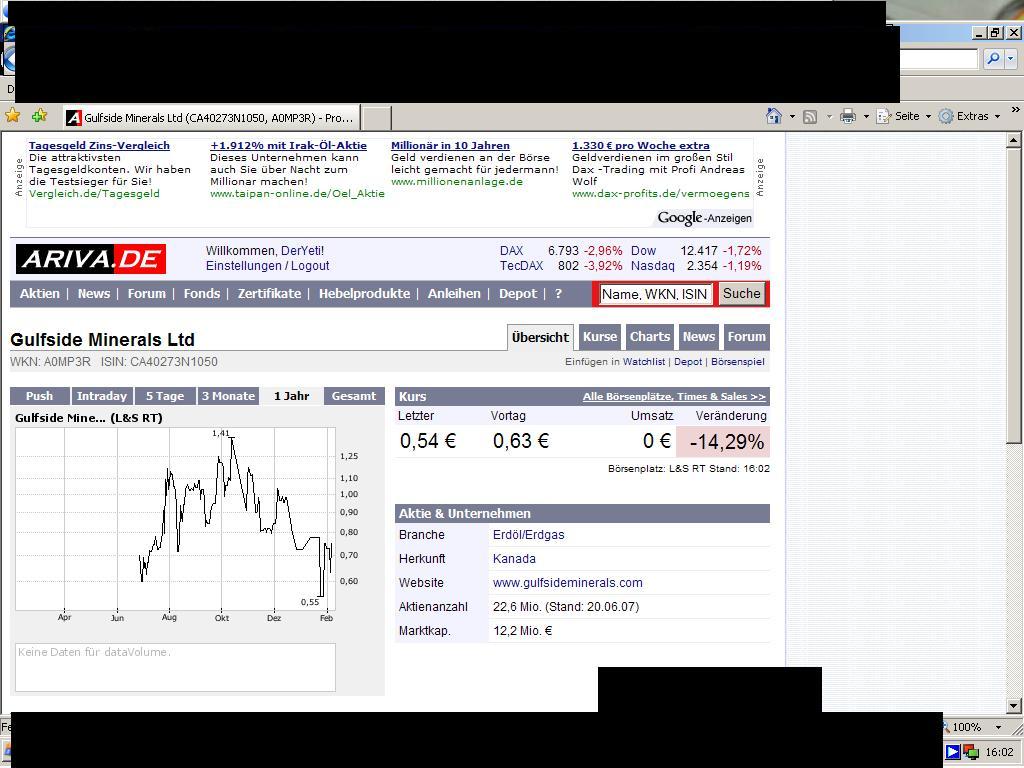Toggle the Push live chart mode
1024x768 pixels.
(x=39, y=395)
